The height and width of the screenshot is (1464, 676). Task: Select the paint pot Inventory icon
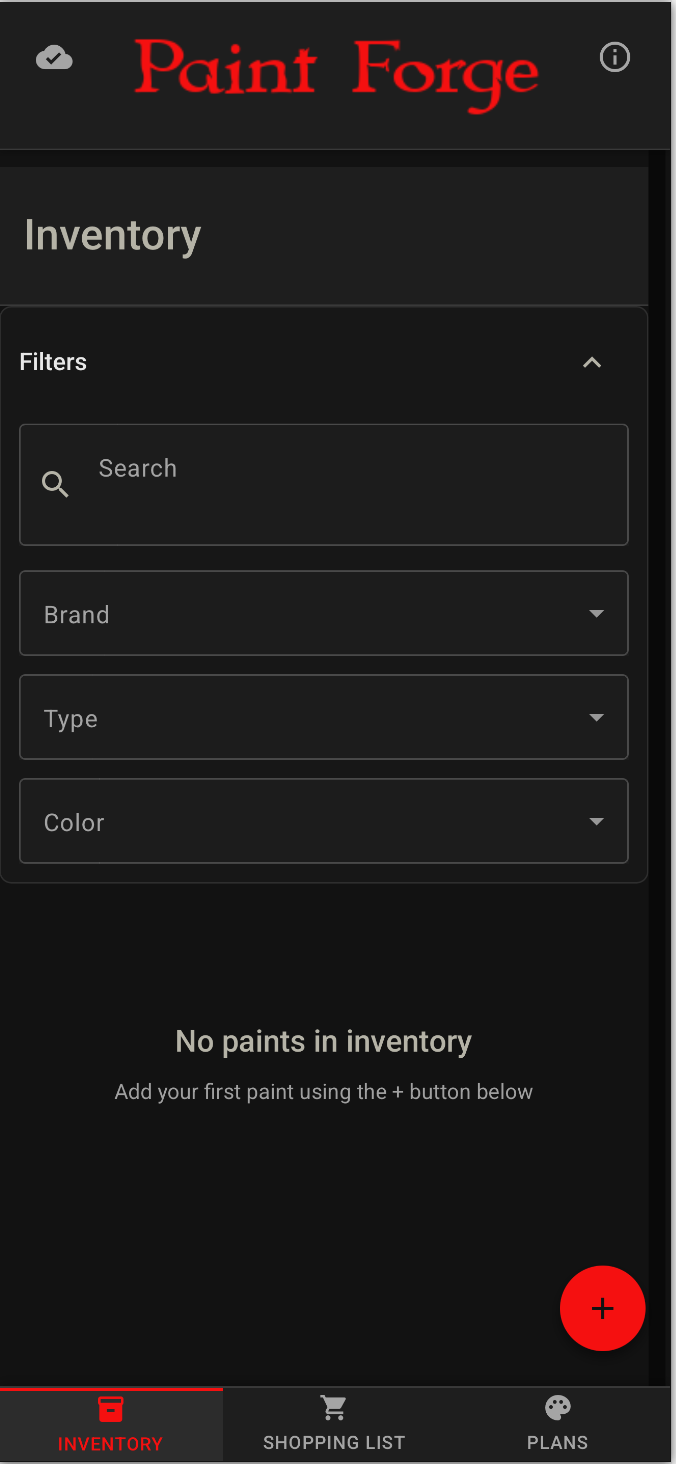click(110, 1407)
